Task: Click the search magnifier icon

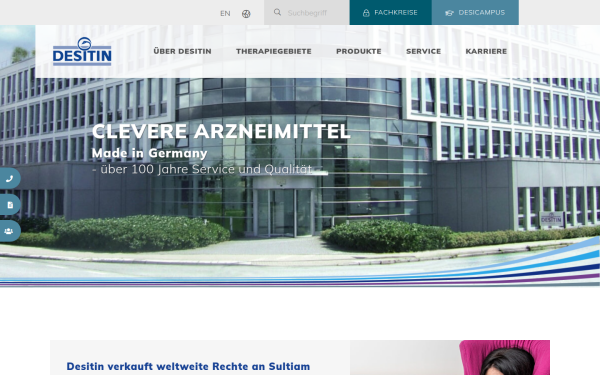Action: [277, 12]
